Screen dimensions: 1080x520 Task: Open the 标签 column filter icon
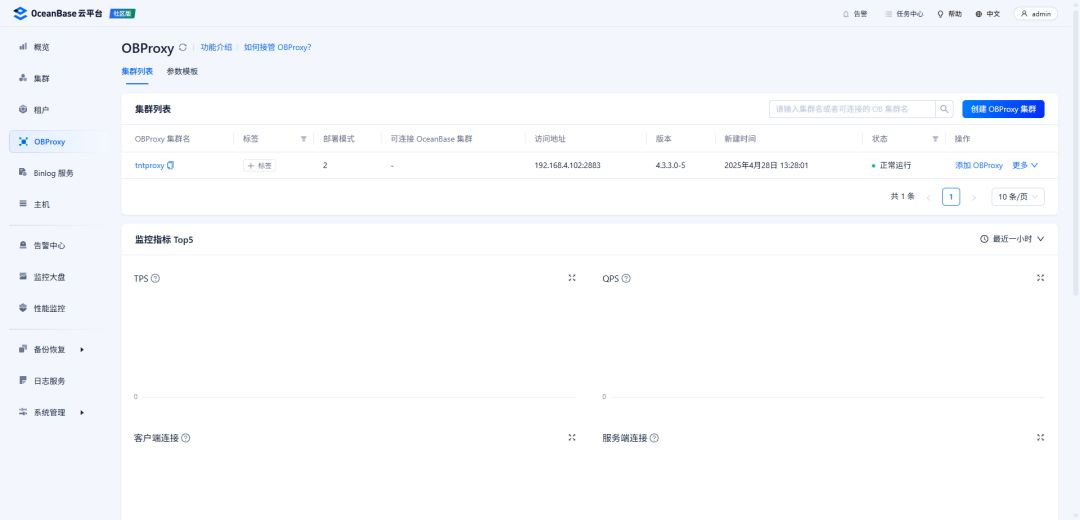[x=304, y=139]
